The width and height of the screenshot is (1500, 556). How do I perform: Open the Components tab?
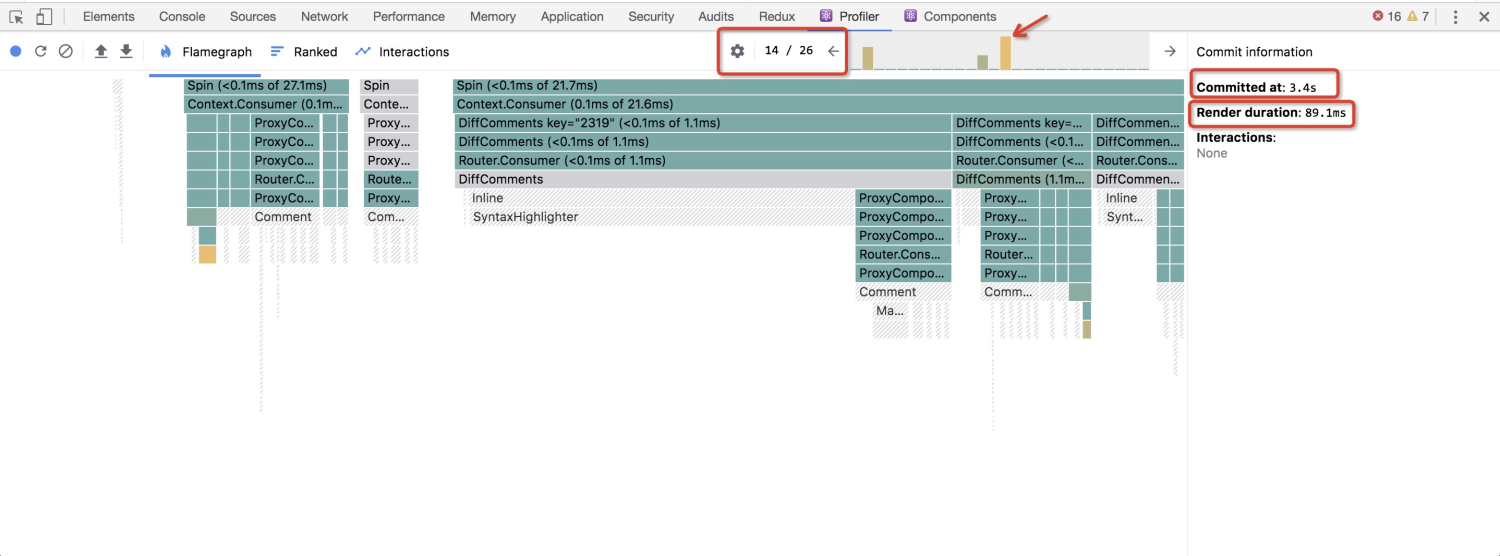[950, 16]
